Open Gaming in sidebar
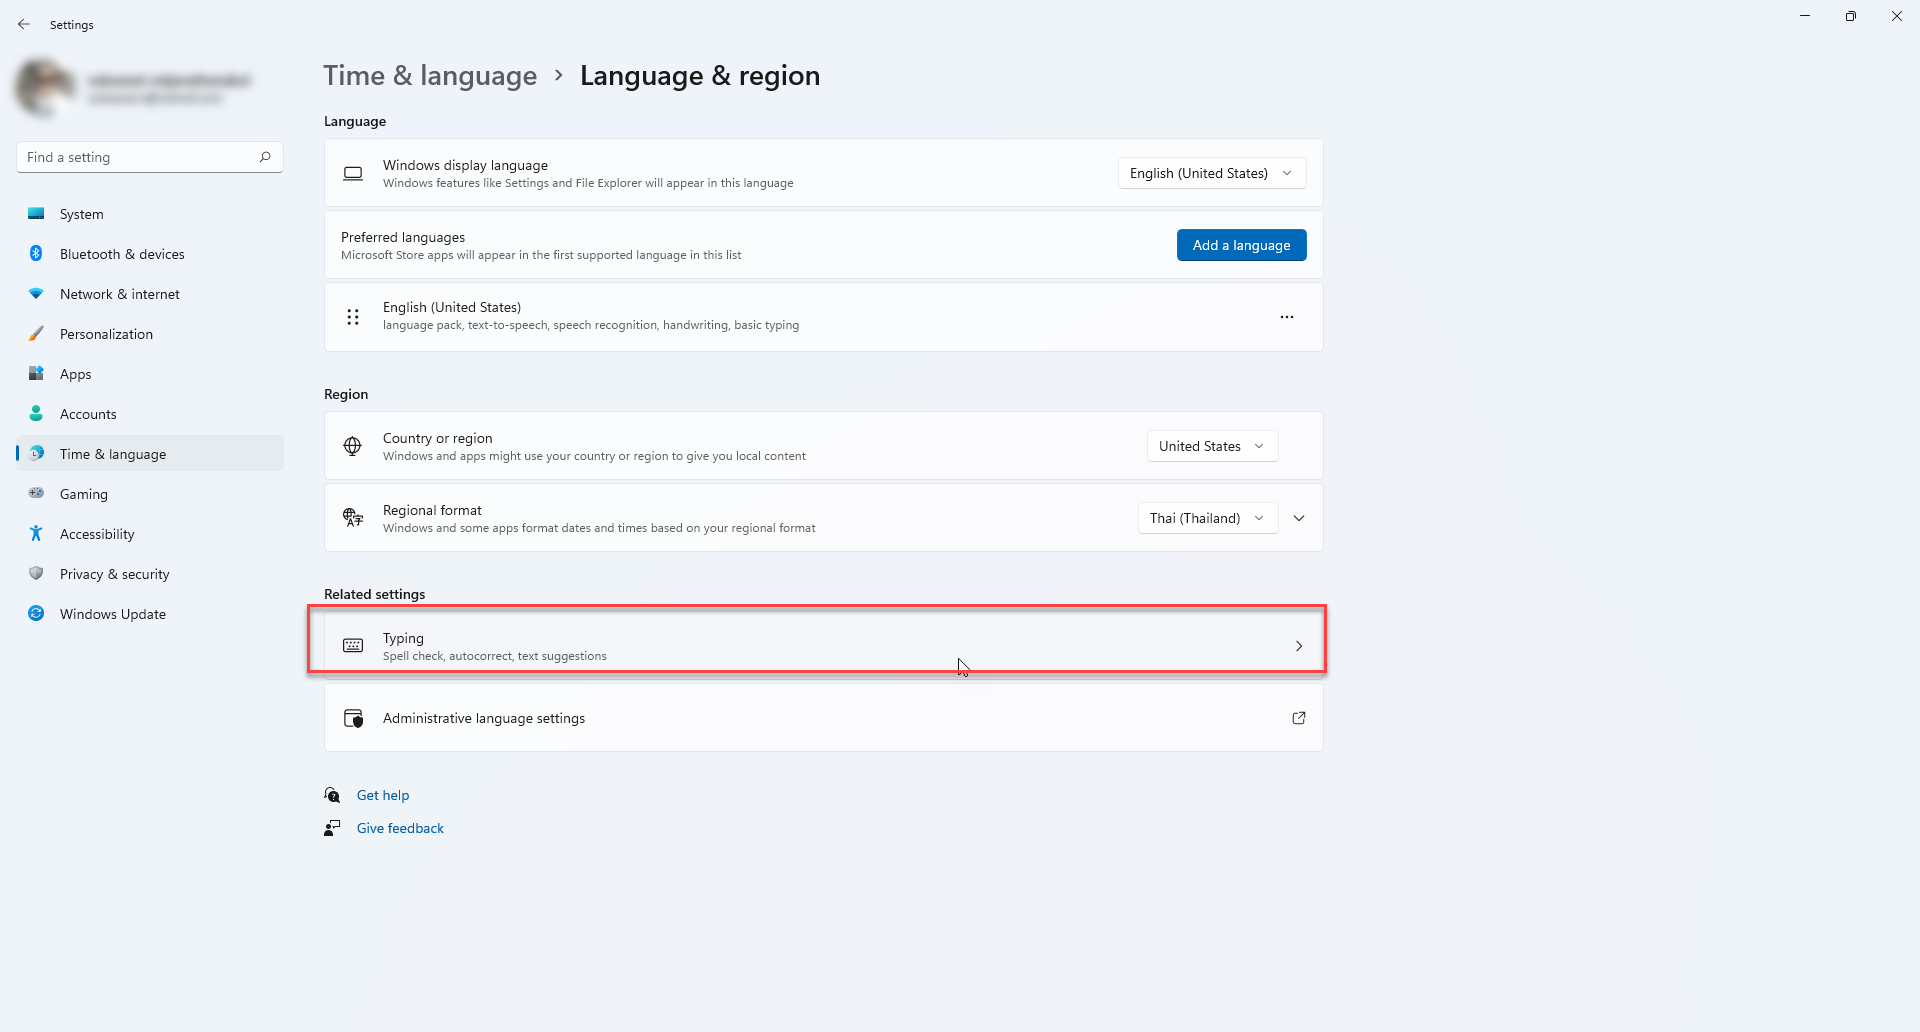1920x1032 pixels. [x=150, y=494]
